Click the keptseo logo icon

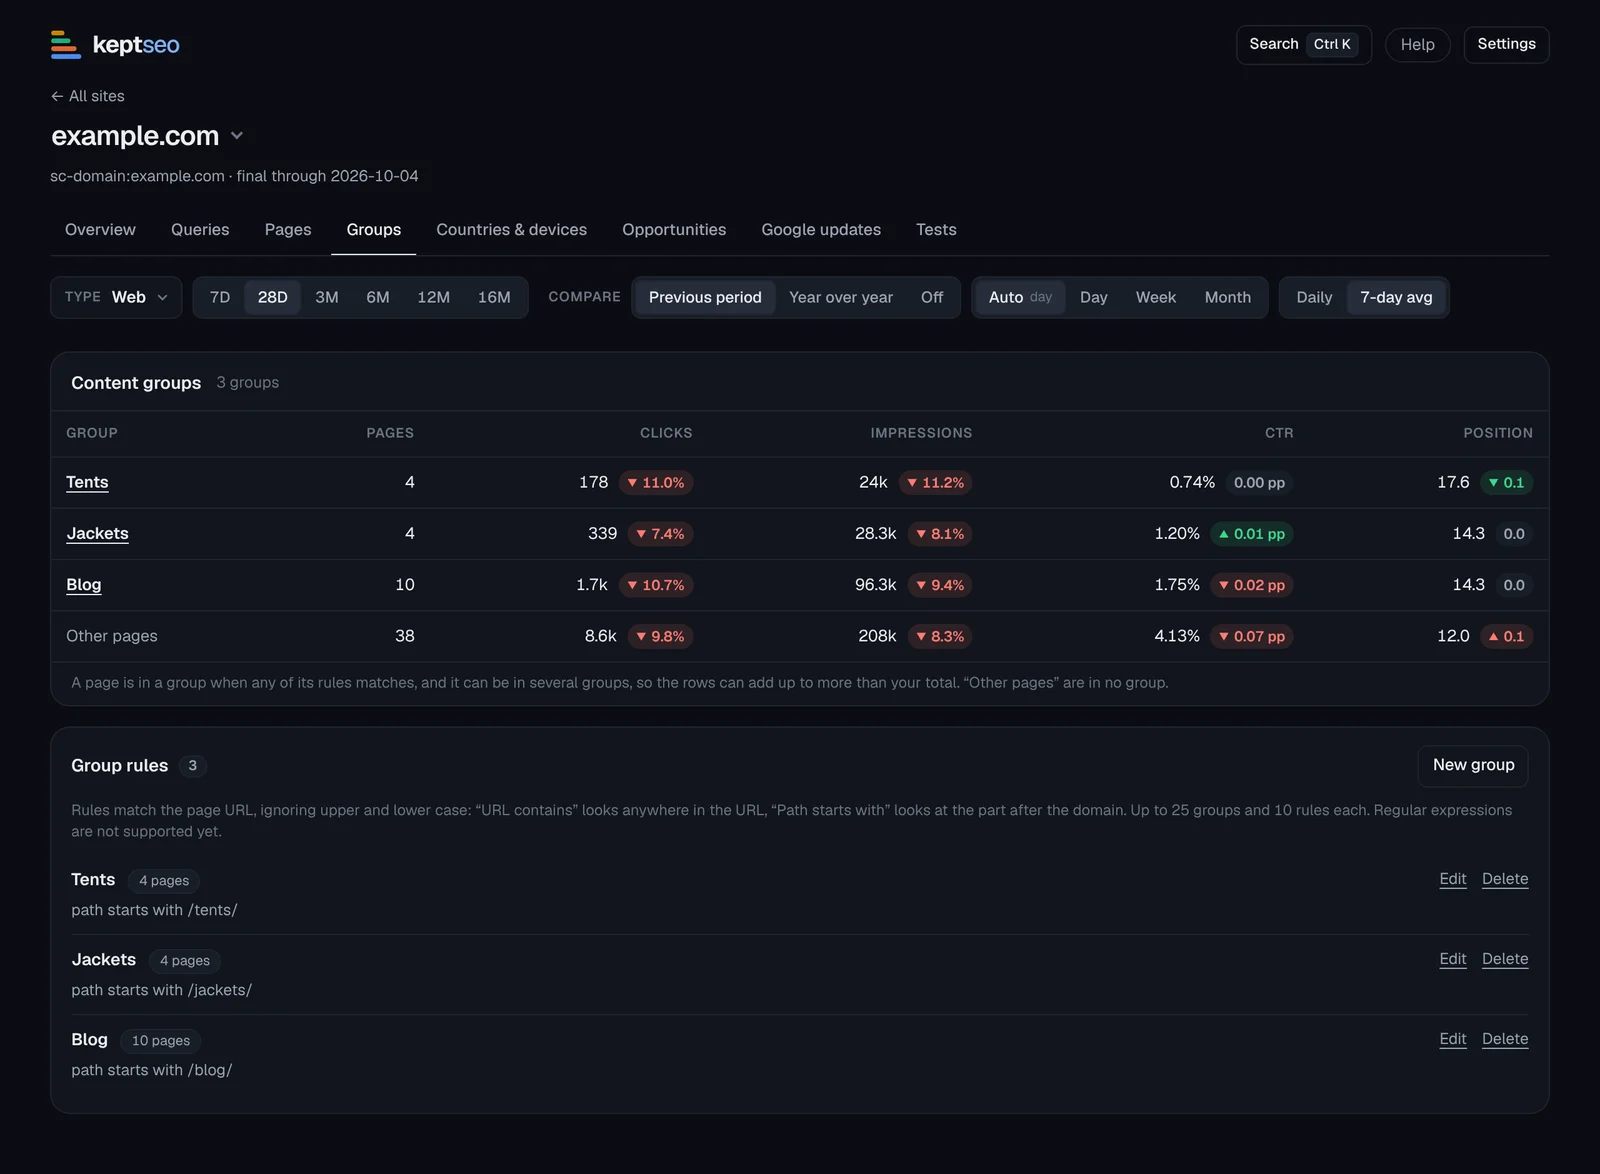(x=66, y=44)
